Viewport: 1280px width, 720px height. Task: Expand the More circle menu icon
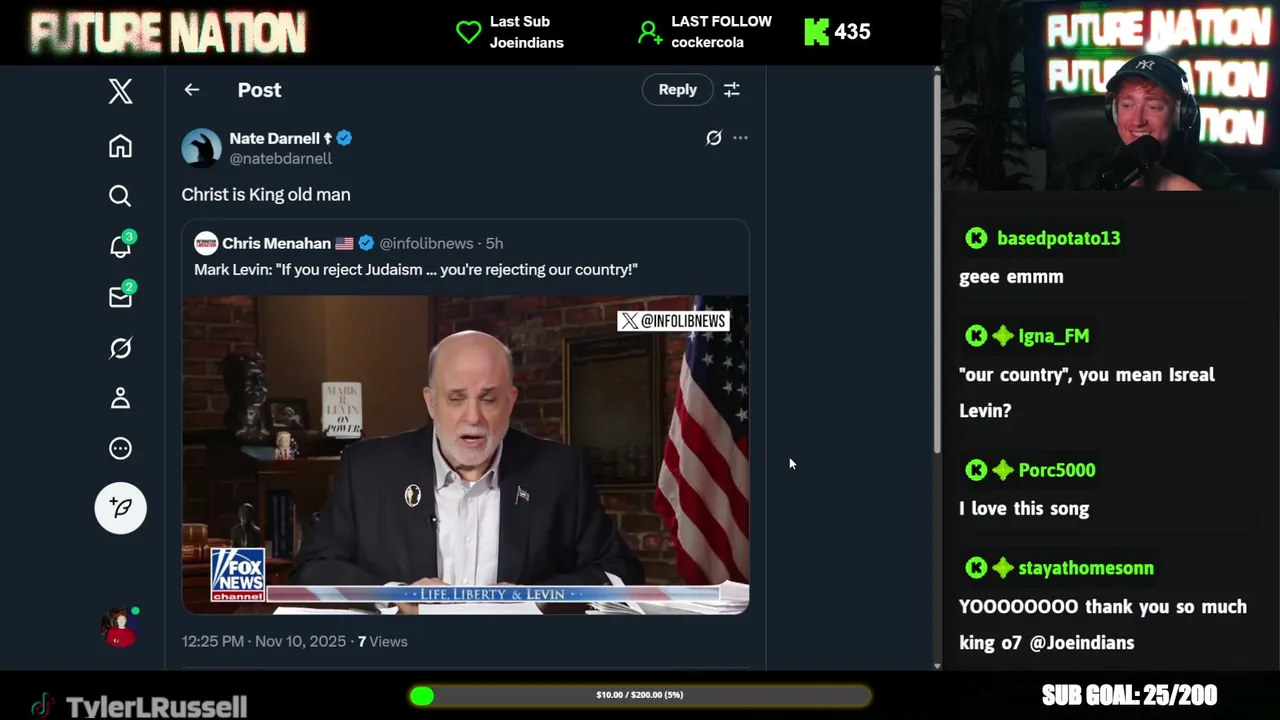(120, 449)
